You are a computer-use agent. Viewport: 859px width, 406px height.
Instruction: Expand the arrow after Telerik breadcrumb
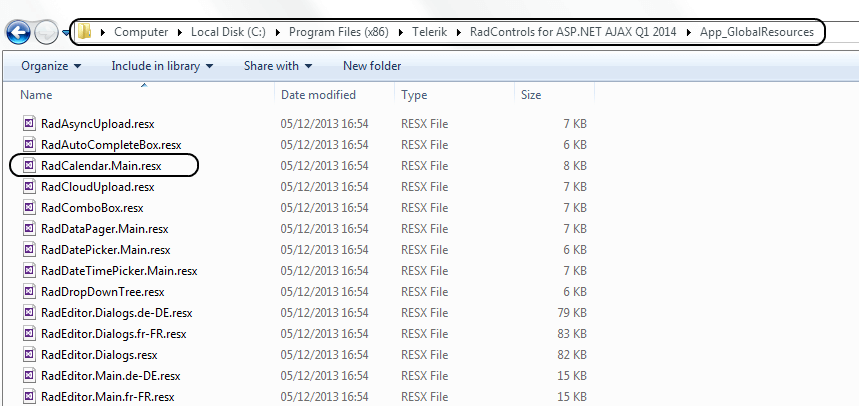pyautogui.click(x=459, y=32)
